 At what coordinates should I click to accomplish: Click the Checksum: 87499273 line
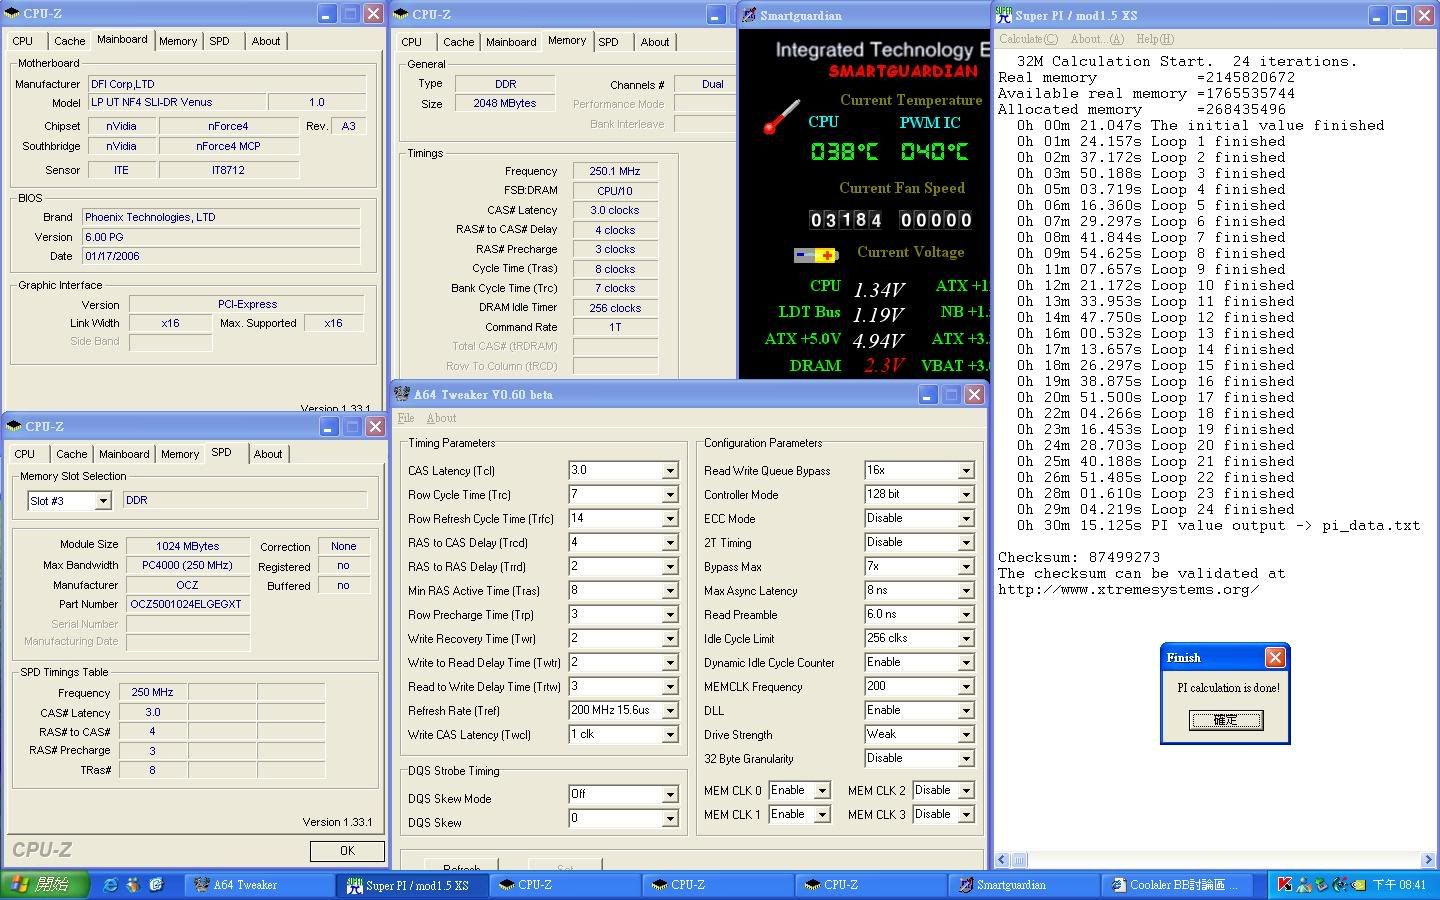coord(1079,557)
